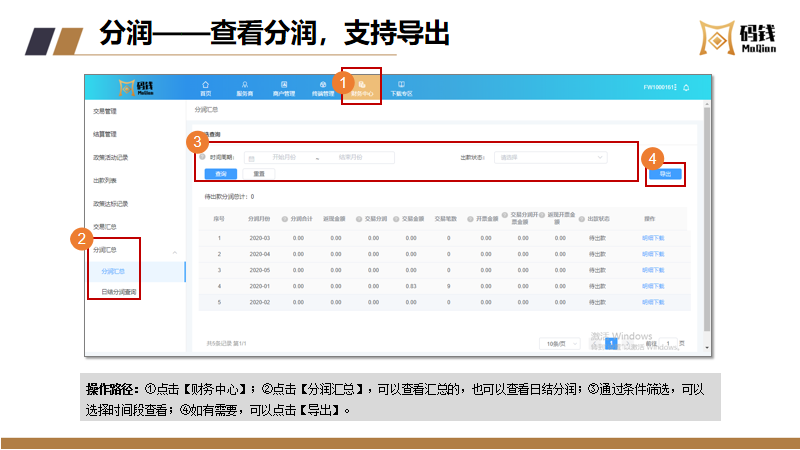Select the 财务中心 navigation icon
This screenshot has width=800, height=450.
tap(362, 87)
